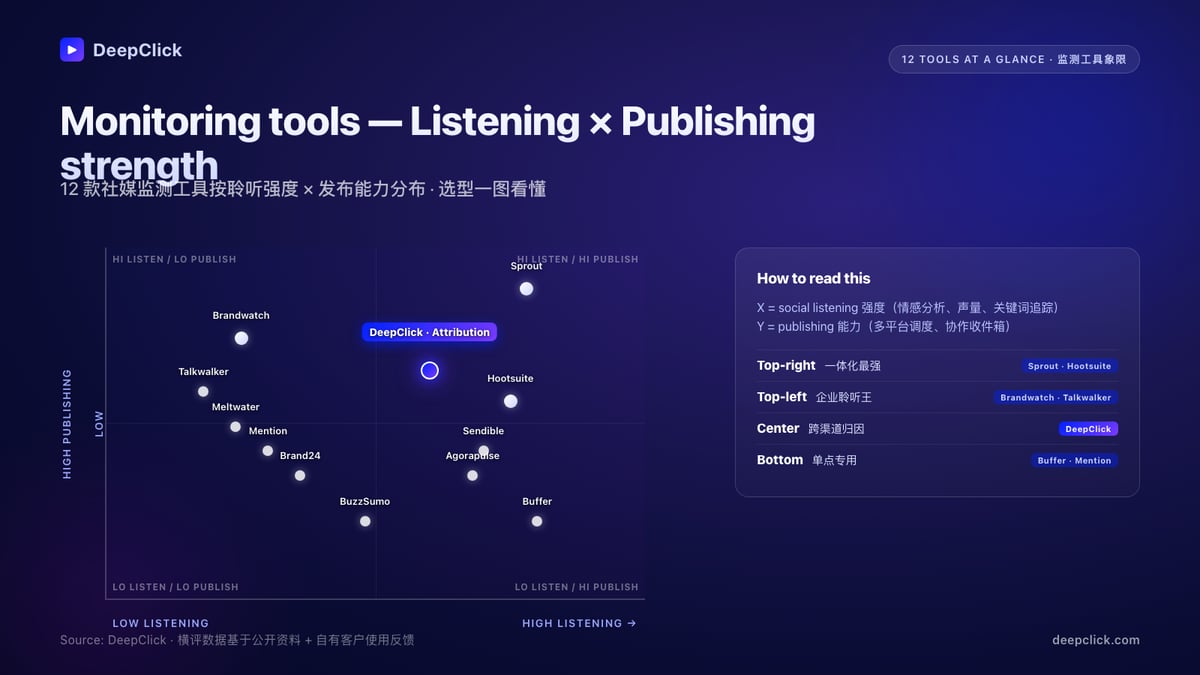The image size is (1200, 675).
Task: Click the LOW LISTENING axis label
Action: pos(161,623)
